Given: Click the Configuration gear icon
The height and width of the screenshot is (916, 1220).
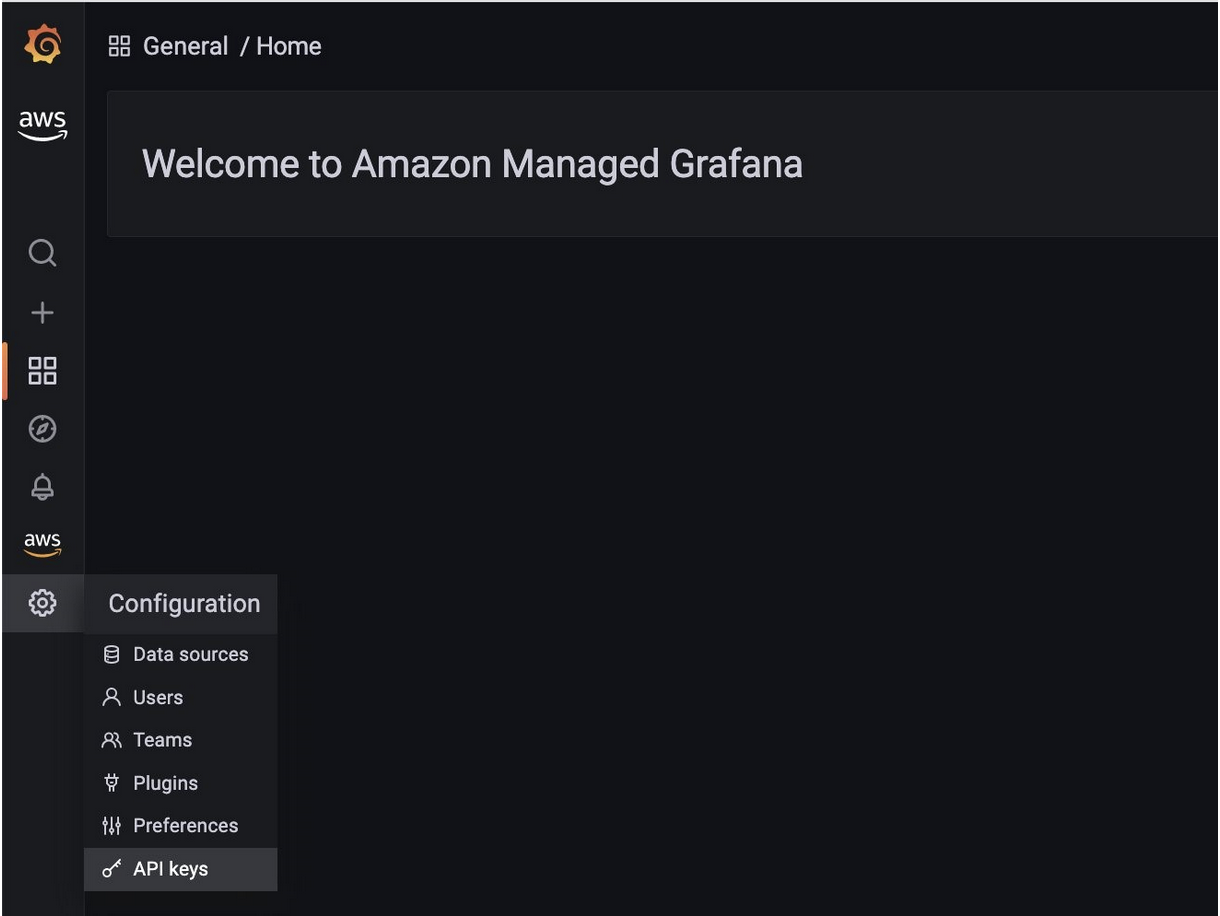Looking at the screenshot, I should click(42, 603).
